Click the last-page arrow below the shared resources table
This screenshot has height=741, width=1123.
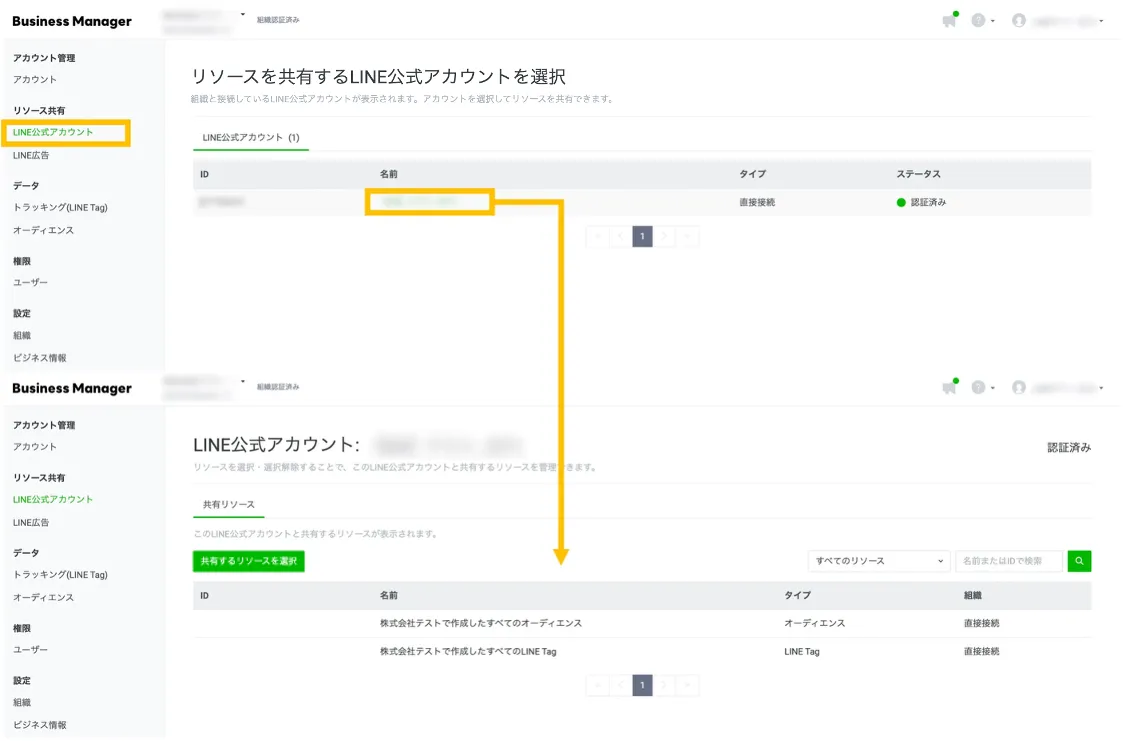click(688, 685)
